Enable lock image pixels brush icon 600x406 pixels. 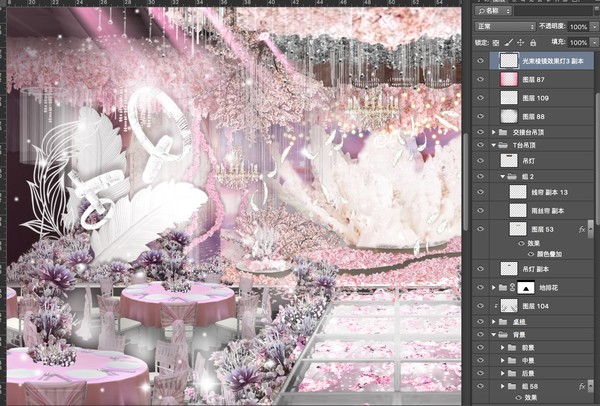point(508,42)
